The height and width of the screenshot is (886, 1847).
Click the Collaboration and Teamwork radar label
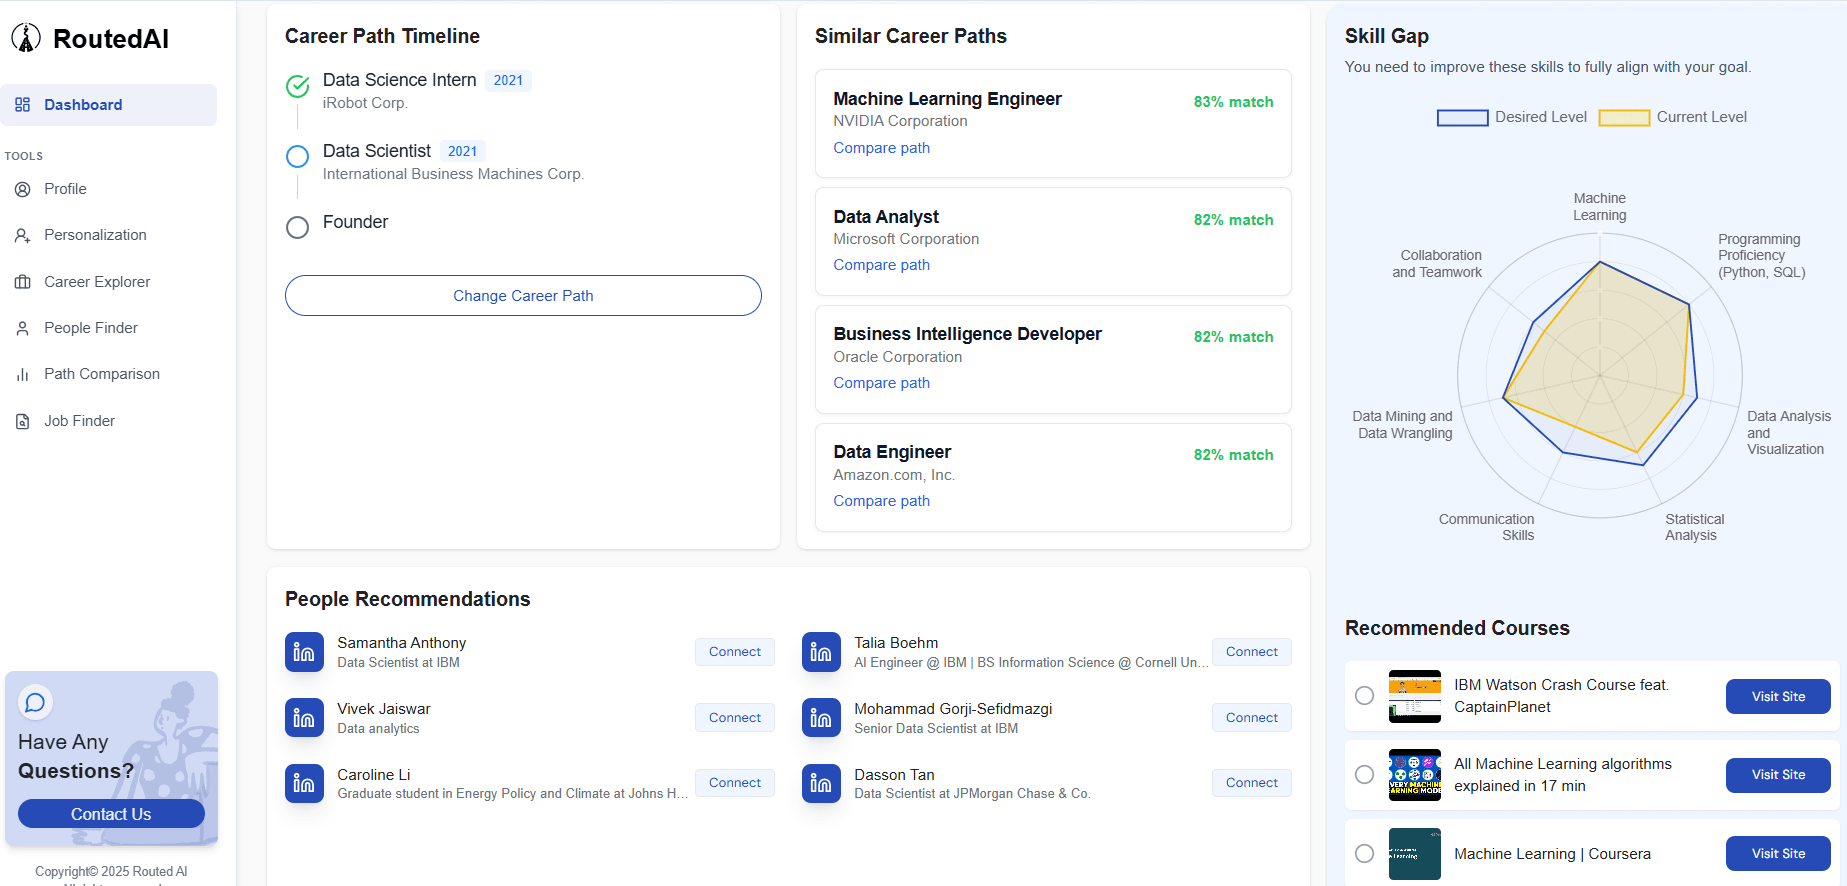(1437, 264)
